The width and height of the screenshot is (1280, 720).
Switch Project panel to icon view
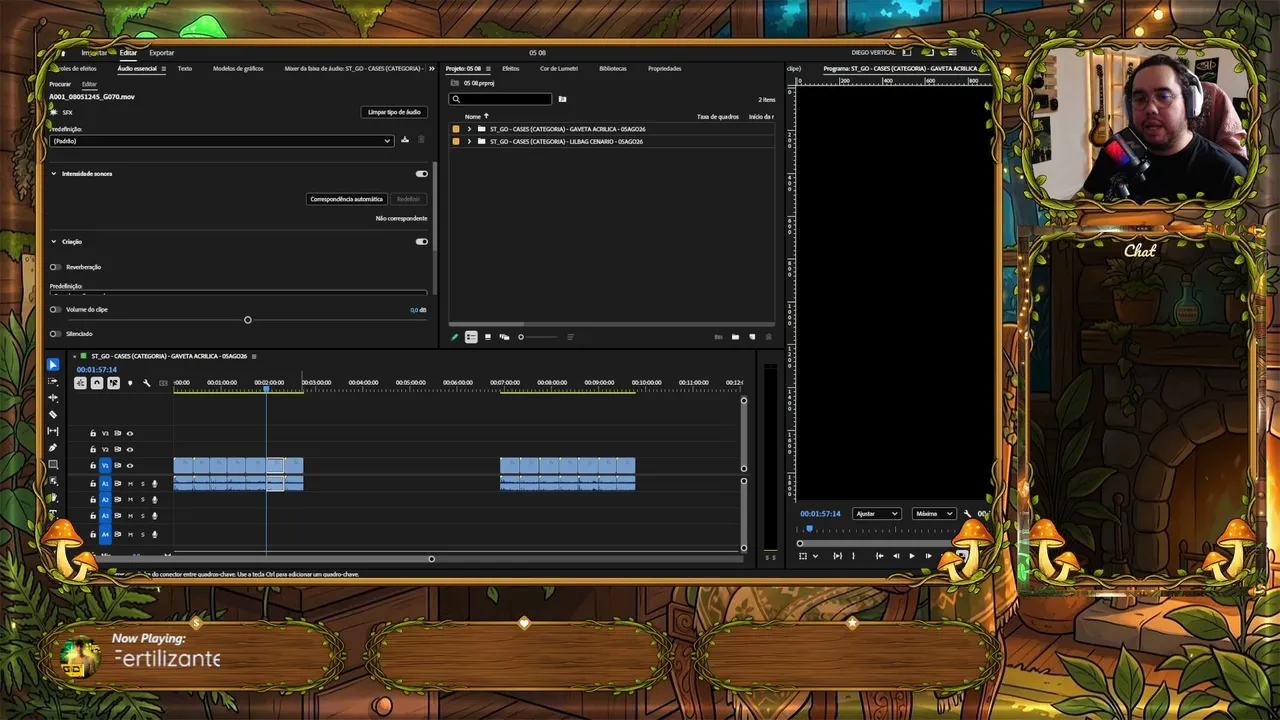pos(488,337)
